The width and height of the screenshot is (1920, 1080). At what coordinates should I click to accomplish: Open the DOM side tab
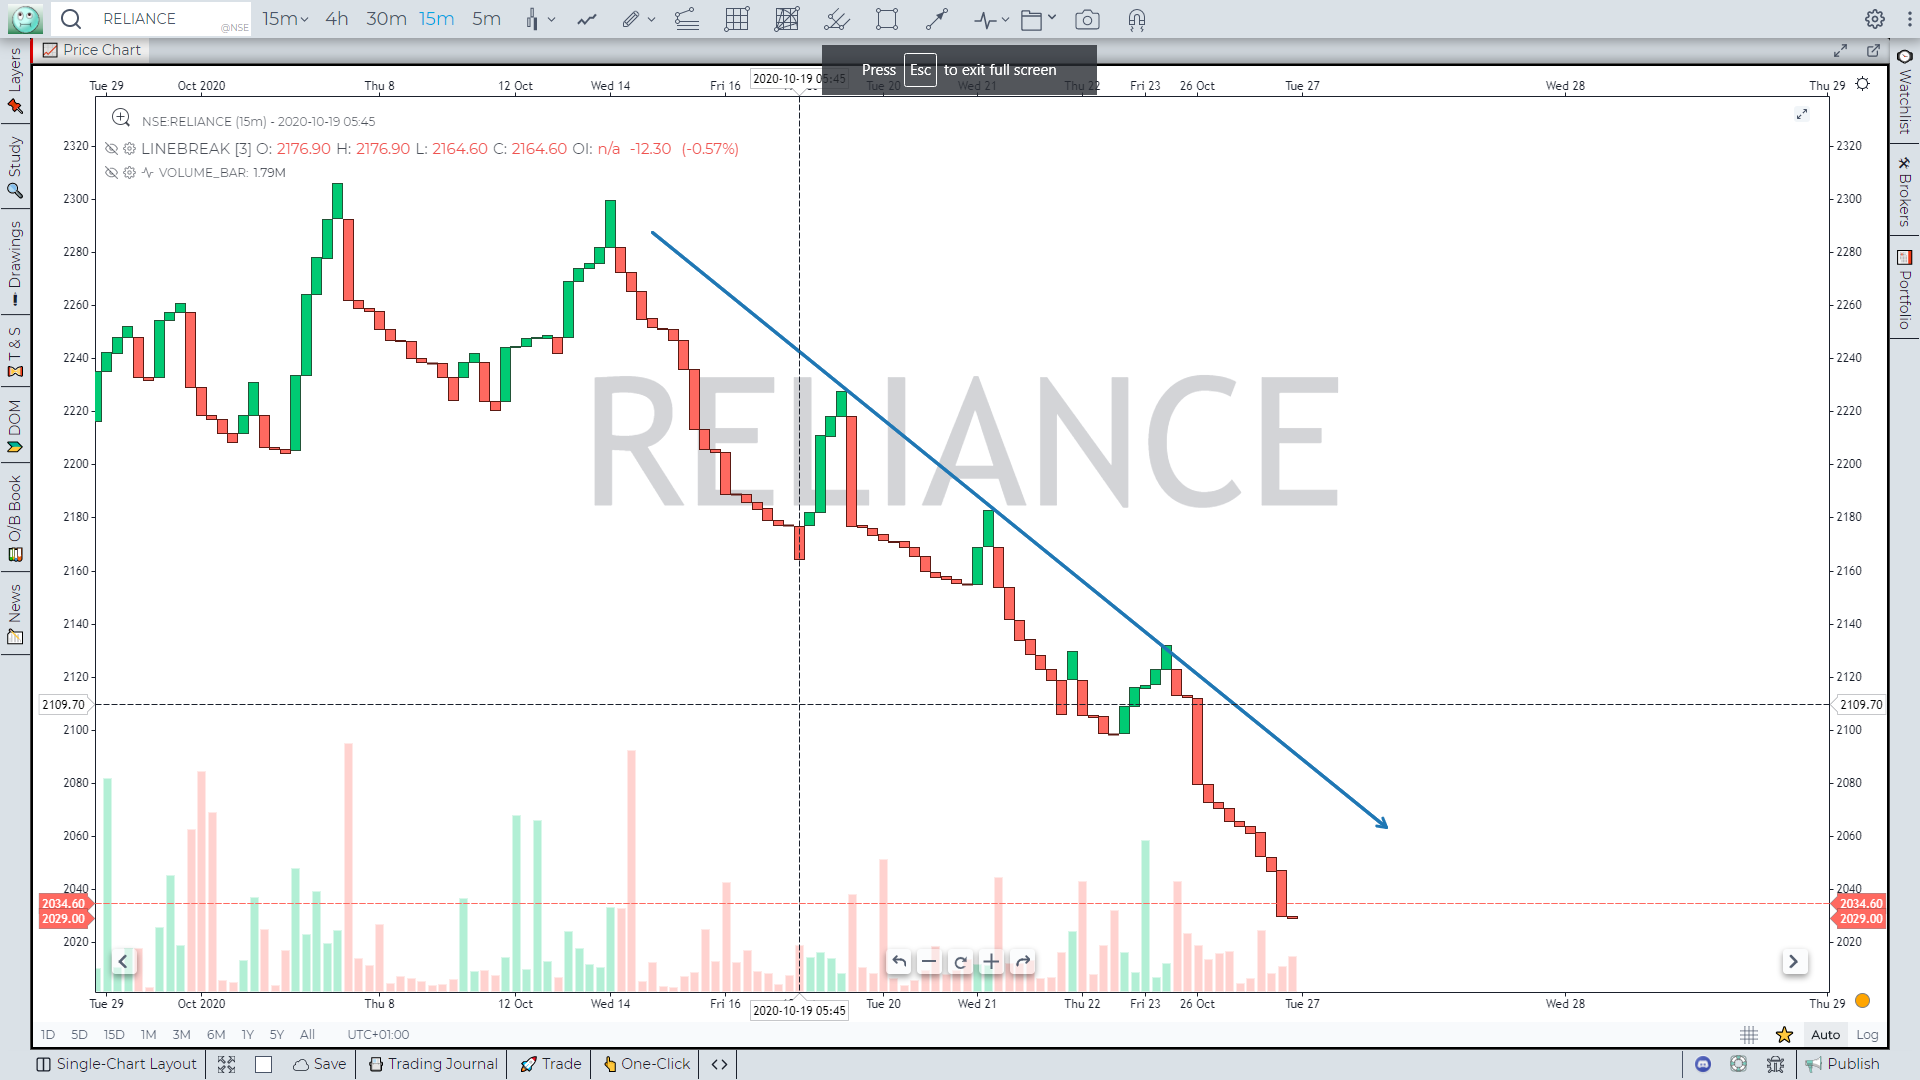(x=15, y=426)
